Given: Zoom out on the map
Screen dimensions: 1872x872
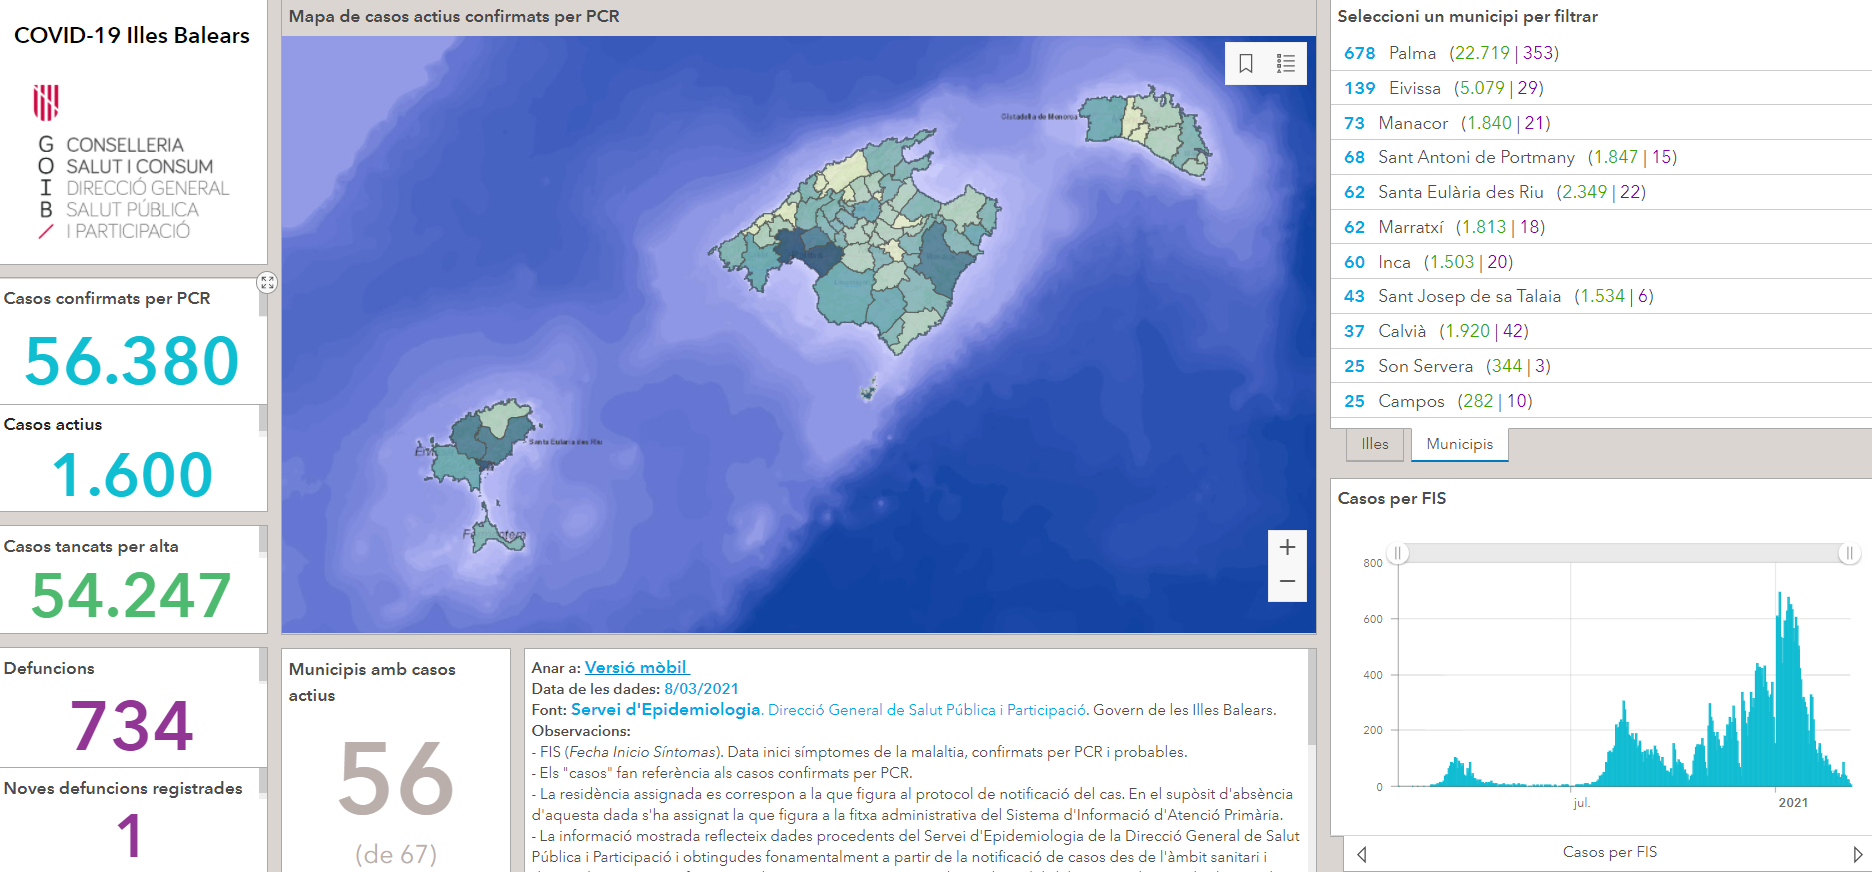Looking at the screenshot, I should (x=1287, y=582).
